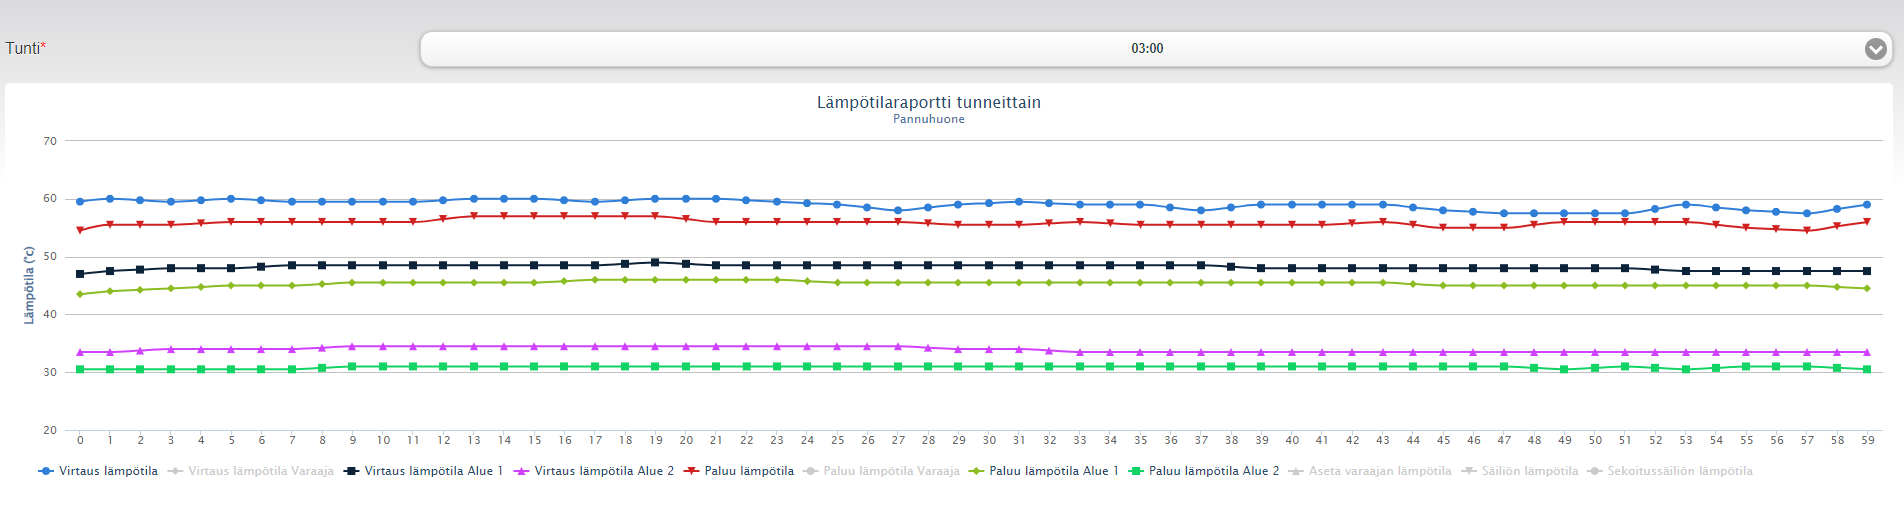Click the 03:00 hour selection field
This screenshot has width=1904, height=527.
[1146, 49]
